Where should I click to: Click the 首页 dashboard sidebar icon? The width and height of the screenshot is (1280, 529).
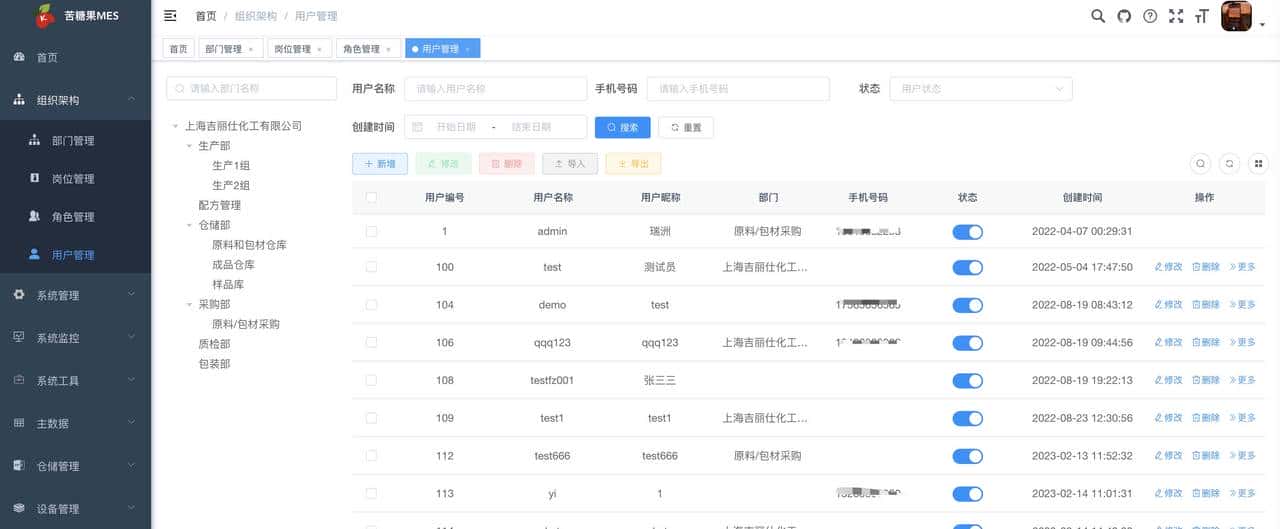(x=19, y=57)
